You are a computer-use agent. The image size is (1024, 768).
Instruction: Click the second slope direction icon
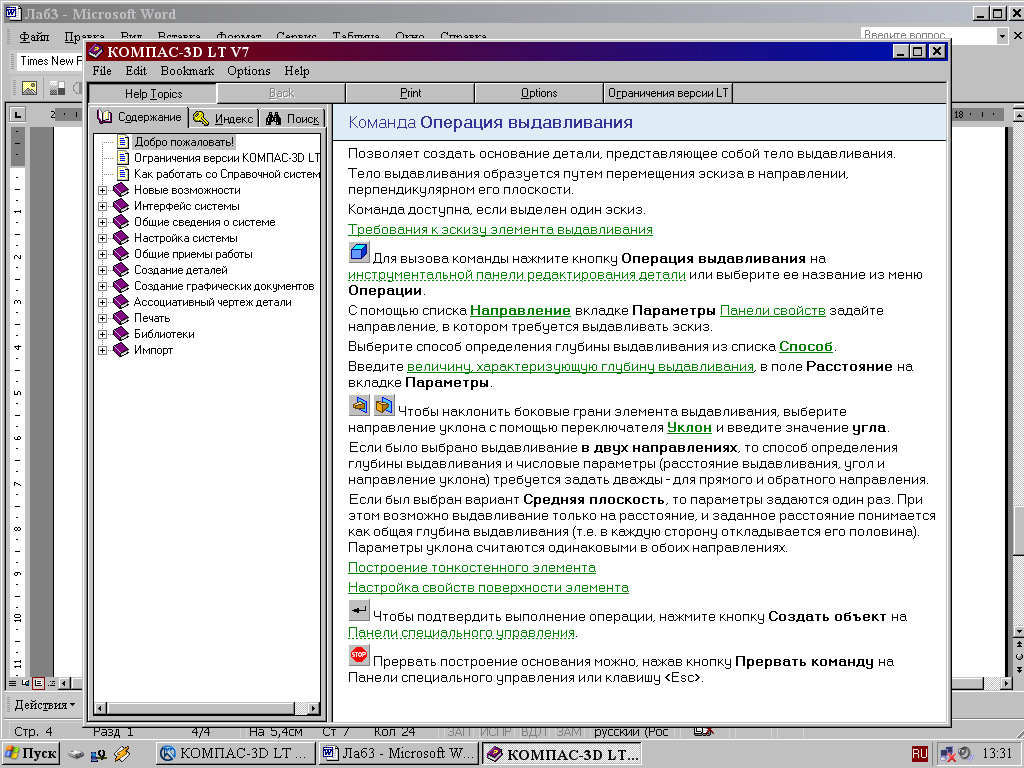click(384, 406)
